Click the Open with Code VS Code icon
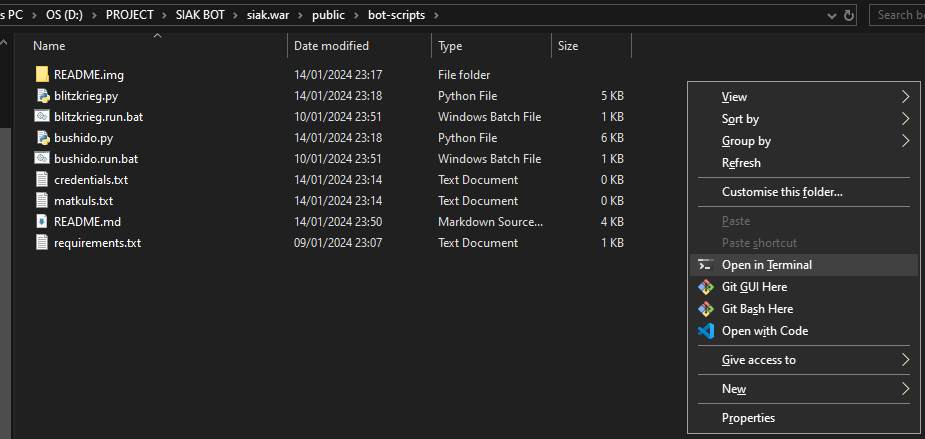Screen dimensions: 925x439 (706, 331)
